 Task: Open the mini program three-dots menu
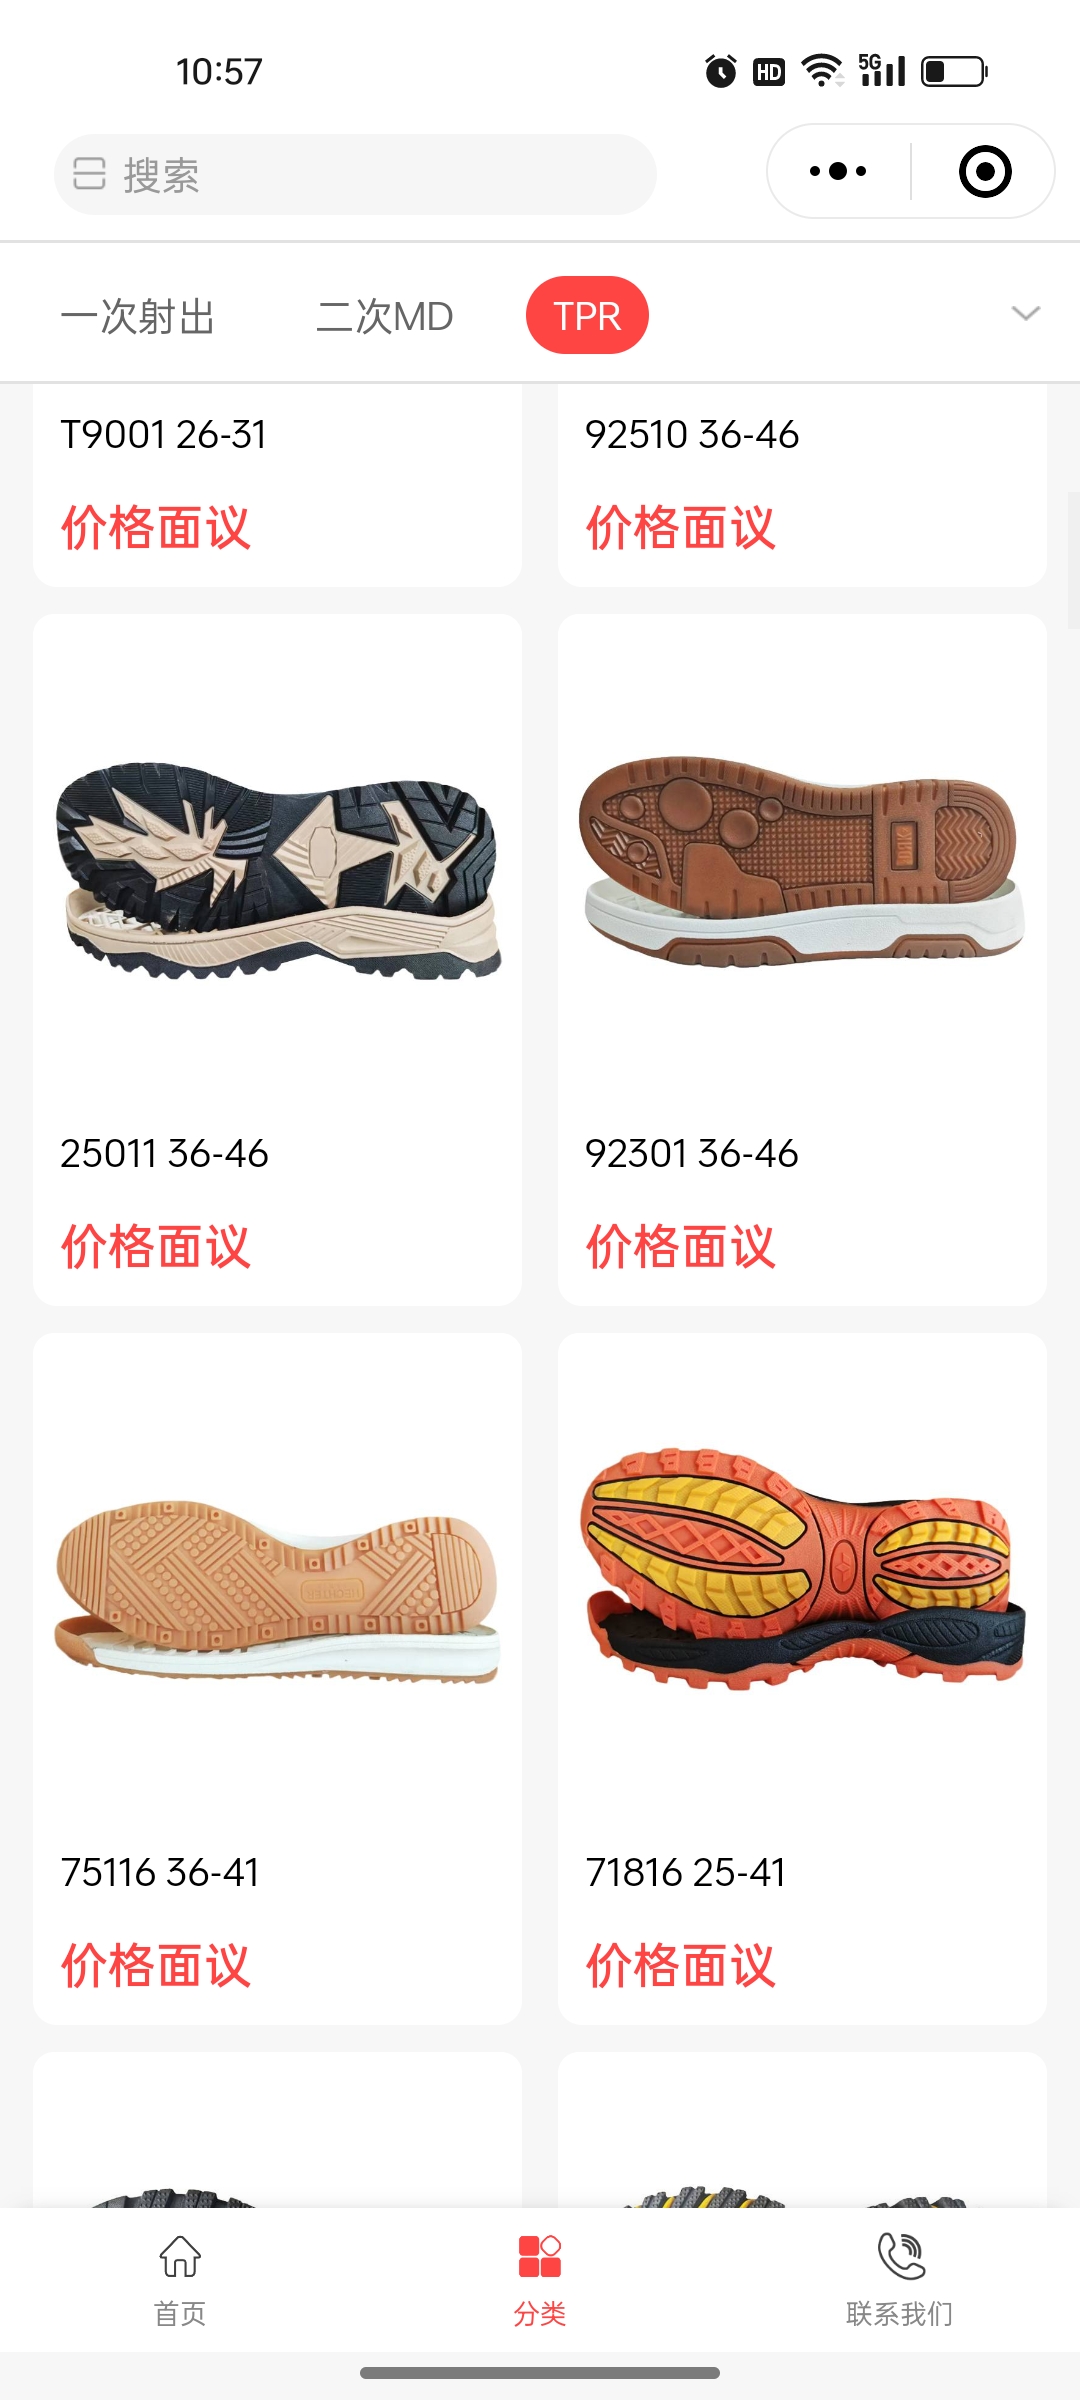[838, 171]
